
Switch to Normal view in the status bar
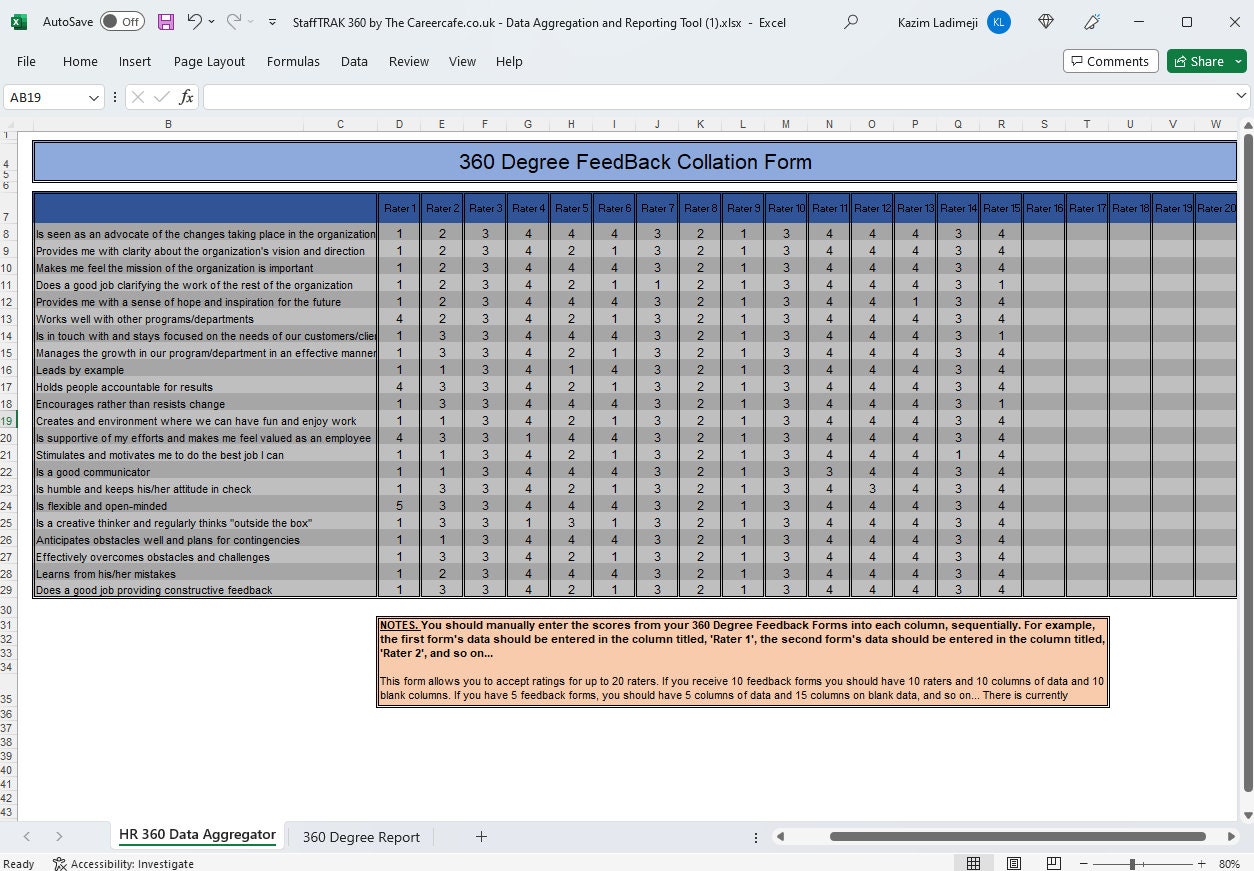[x=973, y=862]
